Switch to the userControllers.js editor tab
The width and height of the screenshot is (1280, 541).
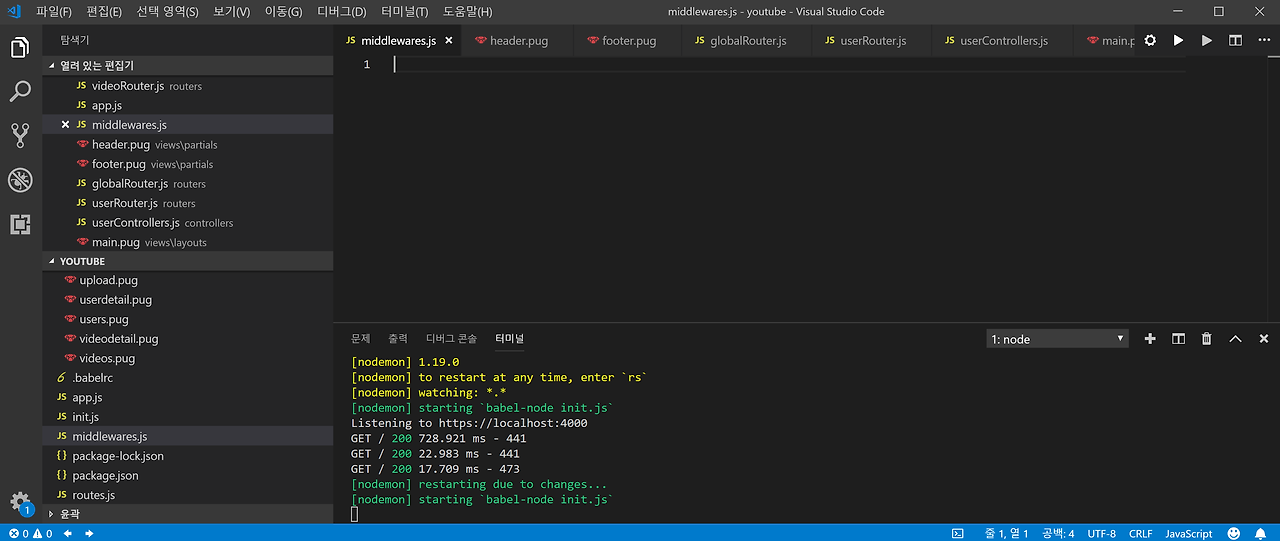coord(1004,41)
